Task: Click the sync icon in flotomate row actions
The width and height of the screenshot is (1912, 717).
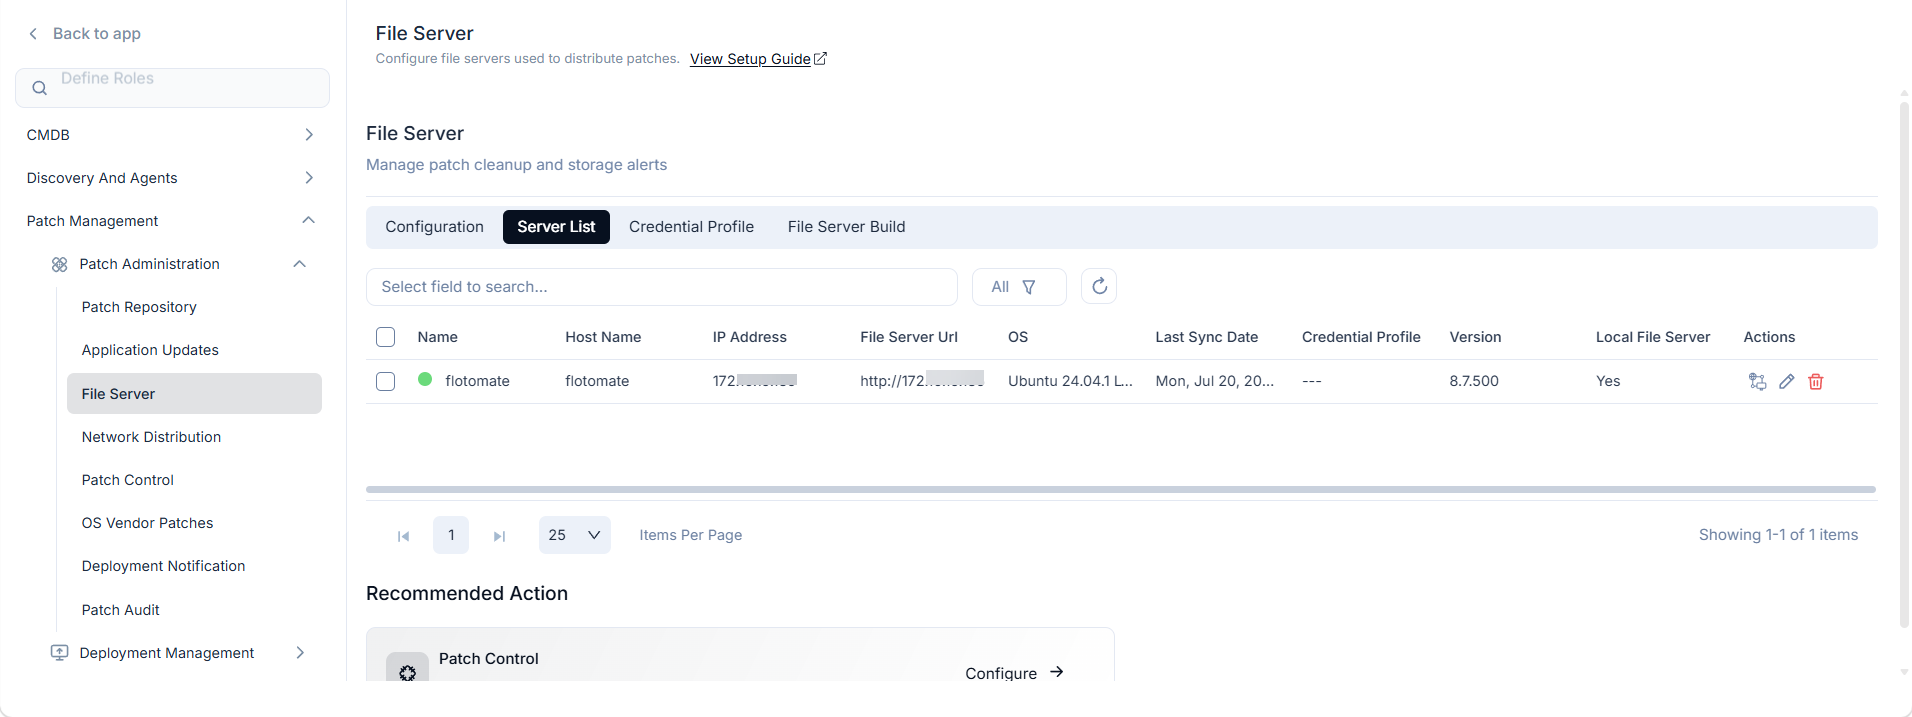Action: pos(1757,381)
